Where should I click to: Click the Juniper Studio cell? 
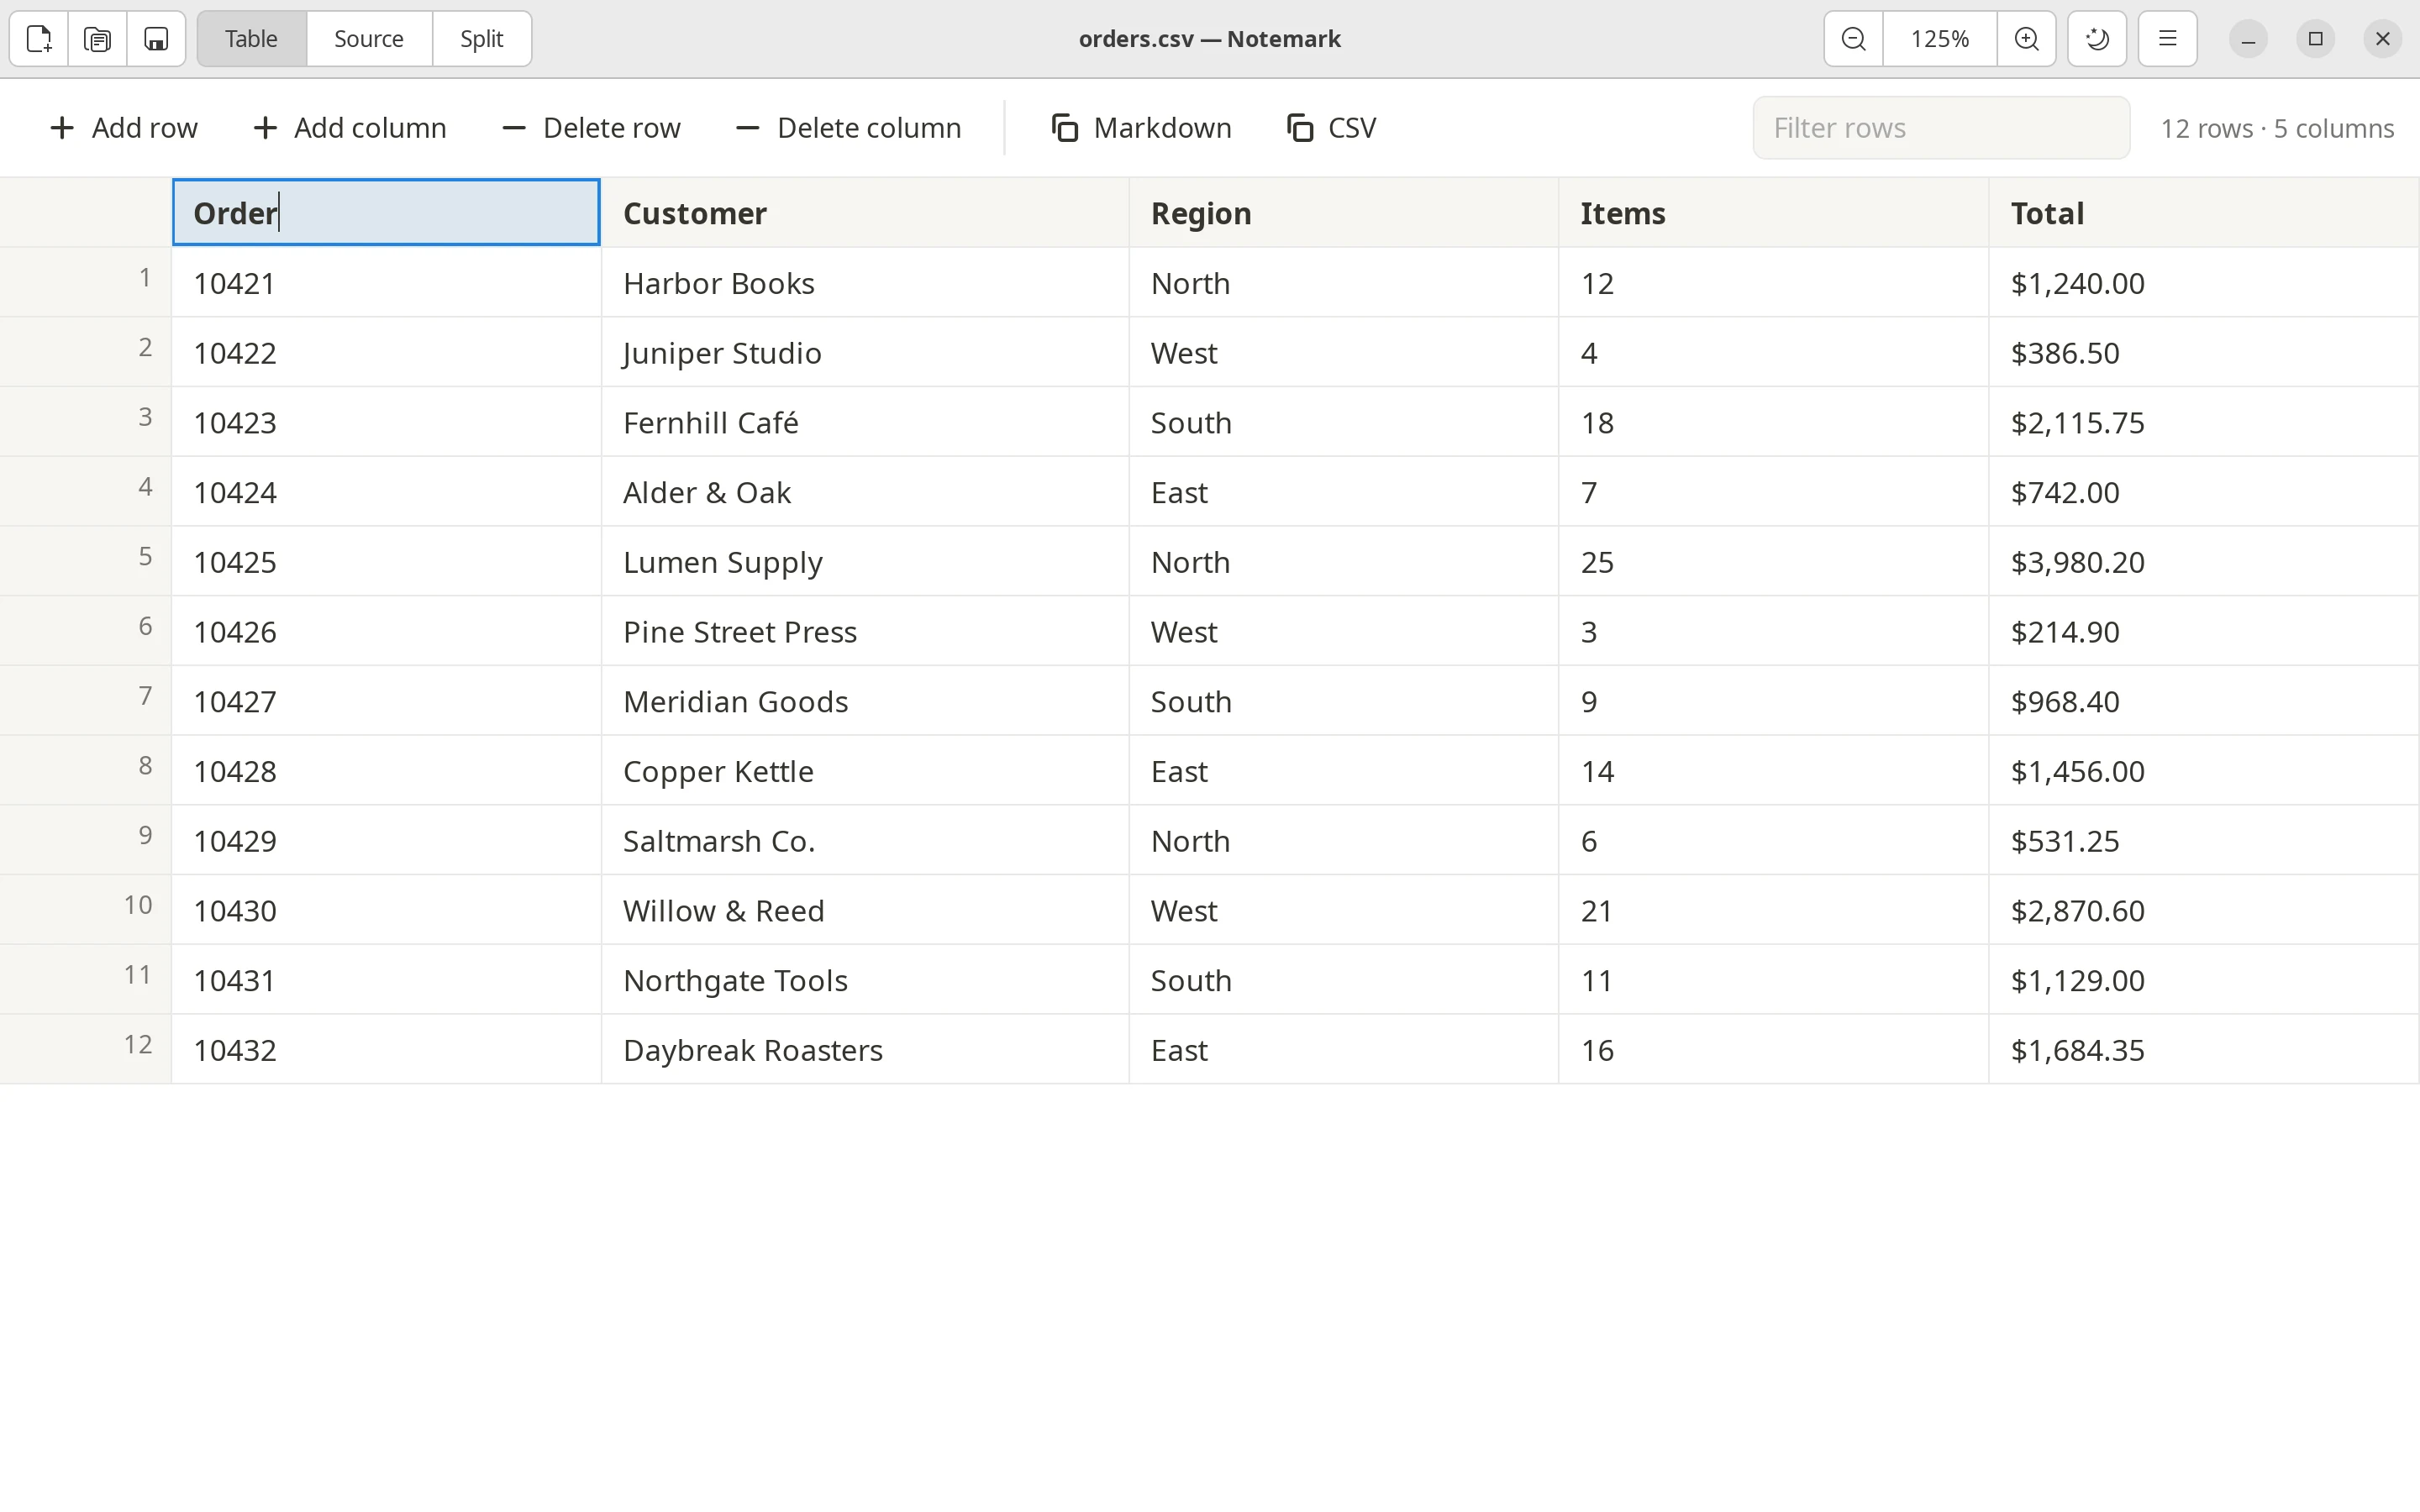[x=865, y=353]
